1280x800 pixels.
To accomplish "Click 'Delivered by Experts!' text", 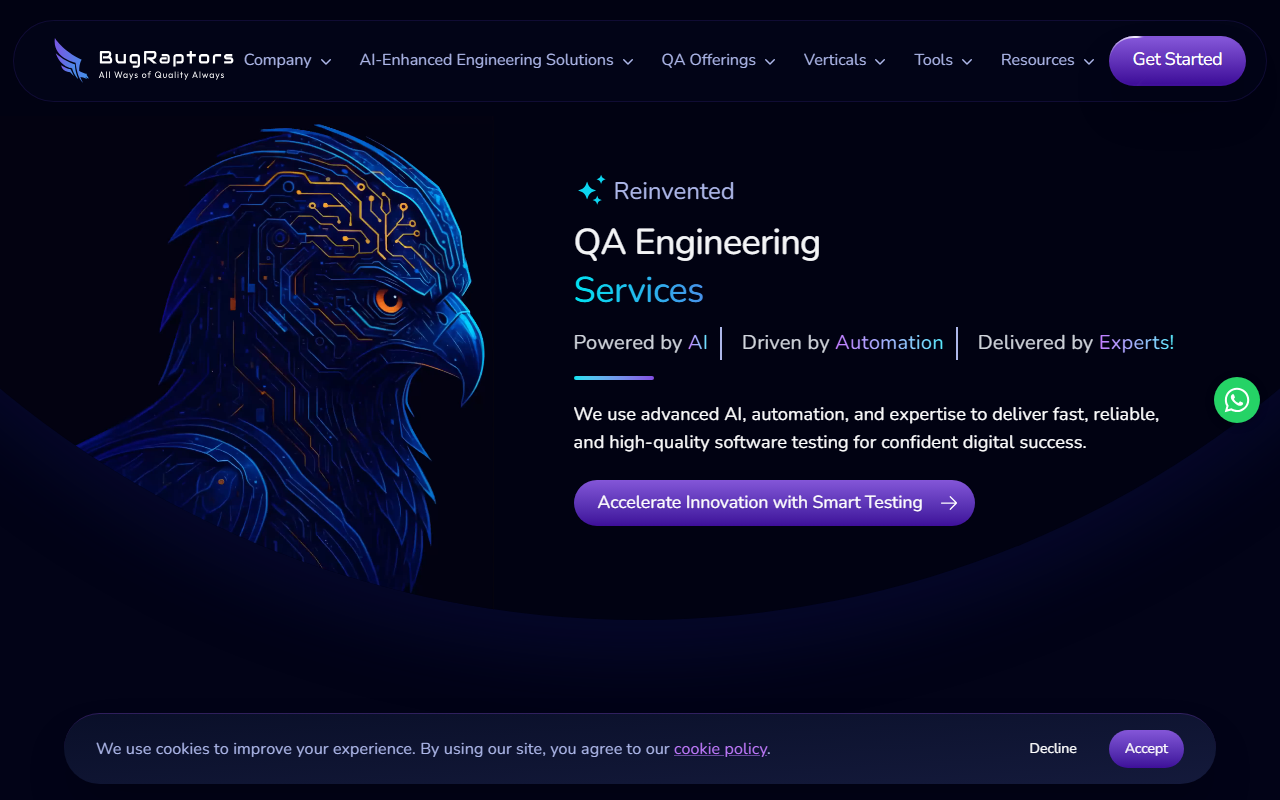I will [x=1076, y=343].
